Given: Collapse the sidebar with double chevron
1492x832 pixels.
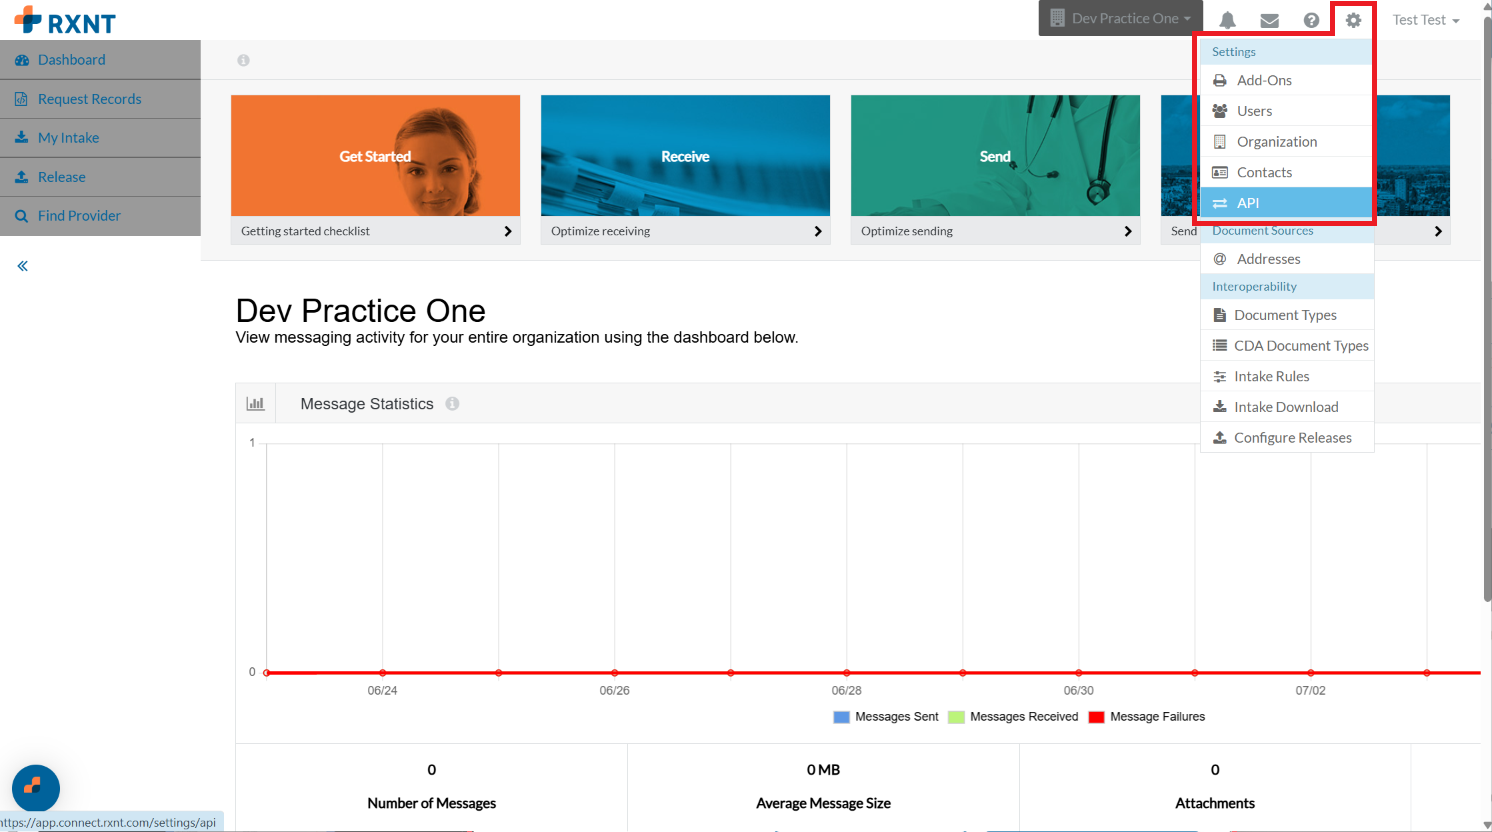Looking at the screenshot, I should pyautogui.click(x=22, y=266).
